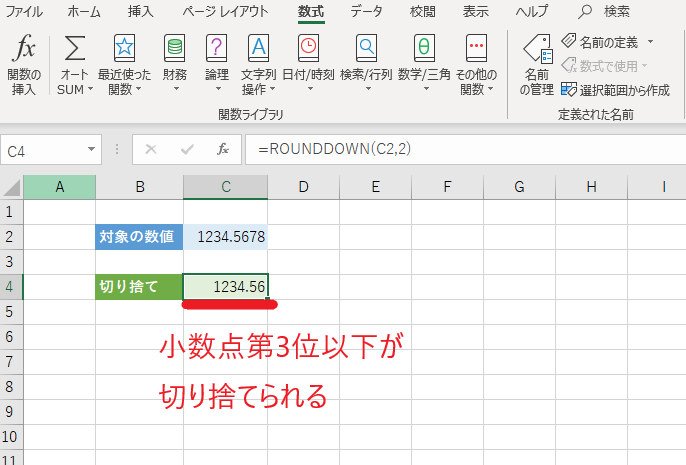Screen dimensions: 686x465
Task: Select row 4 header
Action: [11, 287]
